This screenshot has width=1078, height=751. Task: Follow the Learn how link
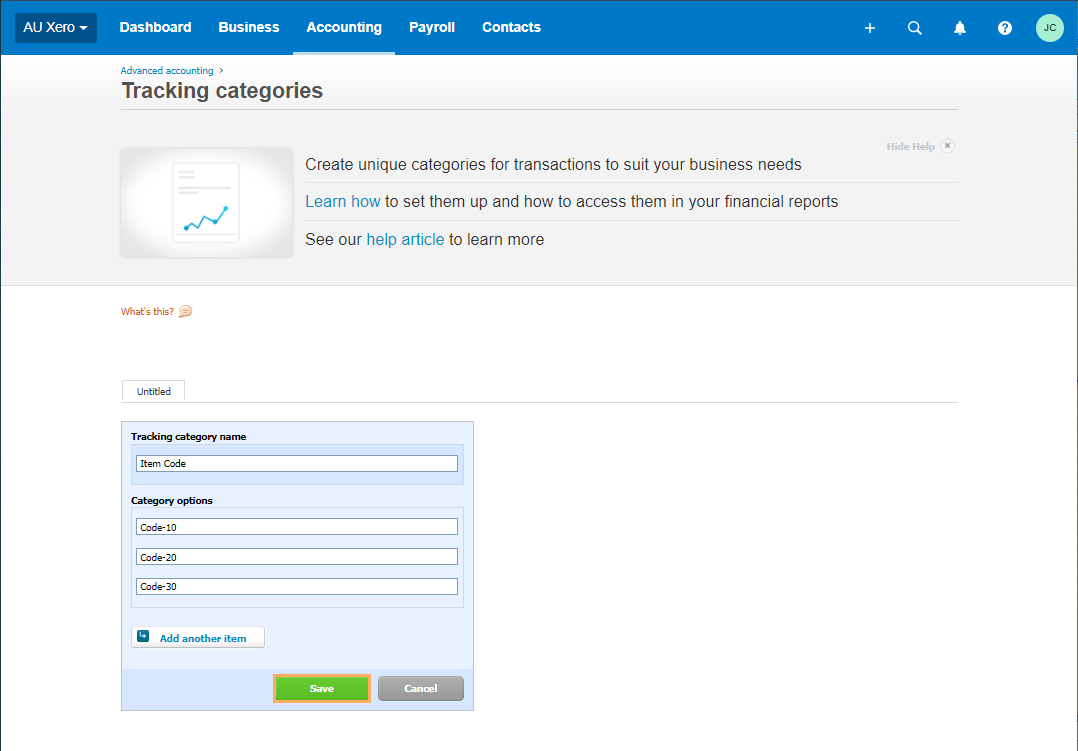[x=342, y=202]
